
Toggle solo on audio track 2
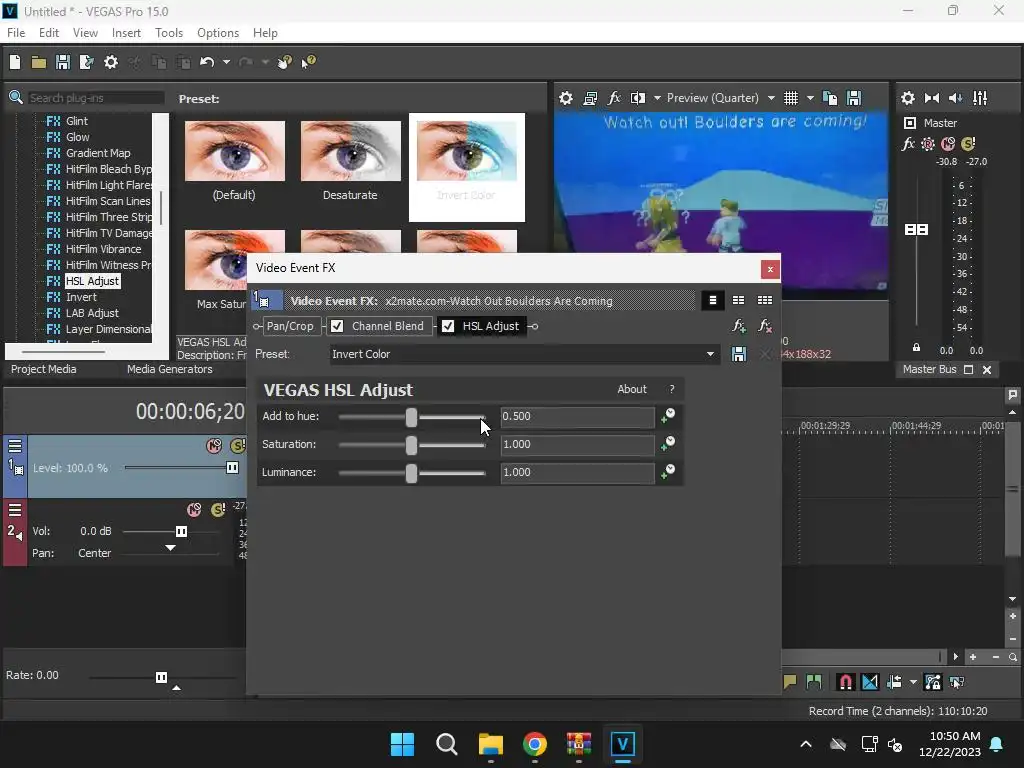click(218, 509)
